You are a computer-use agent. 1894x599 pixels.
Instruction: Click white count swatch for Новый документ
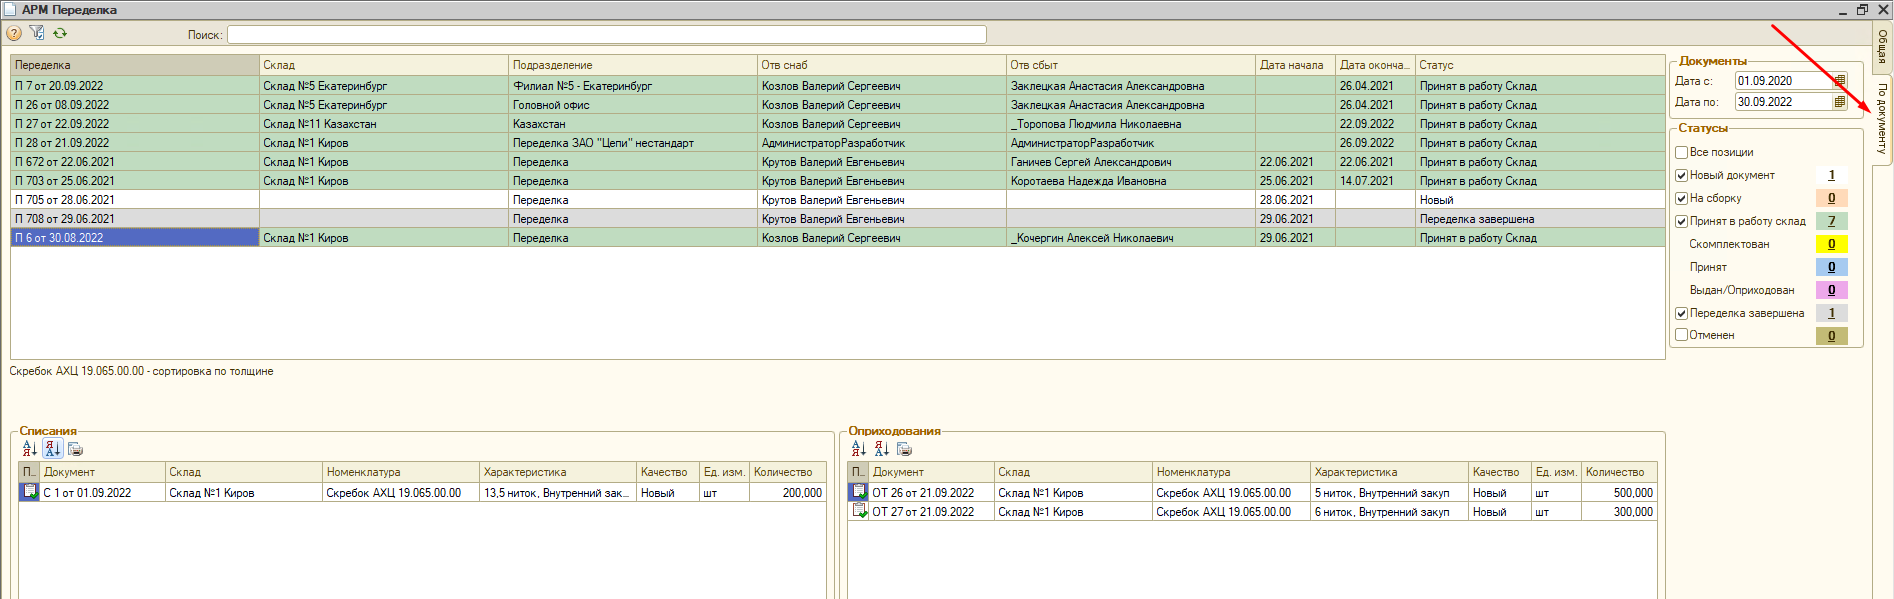1831,175
